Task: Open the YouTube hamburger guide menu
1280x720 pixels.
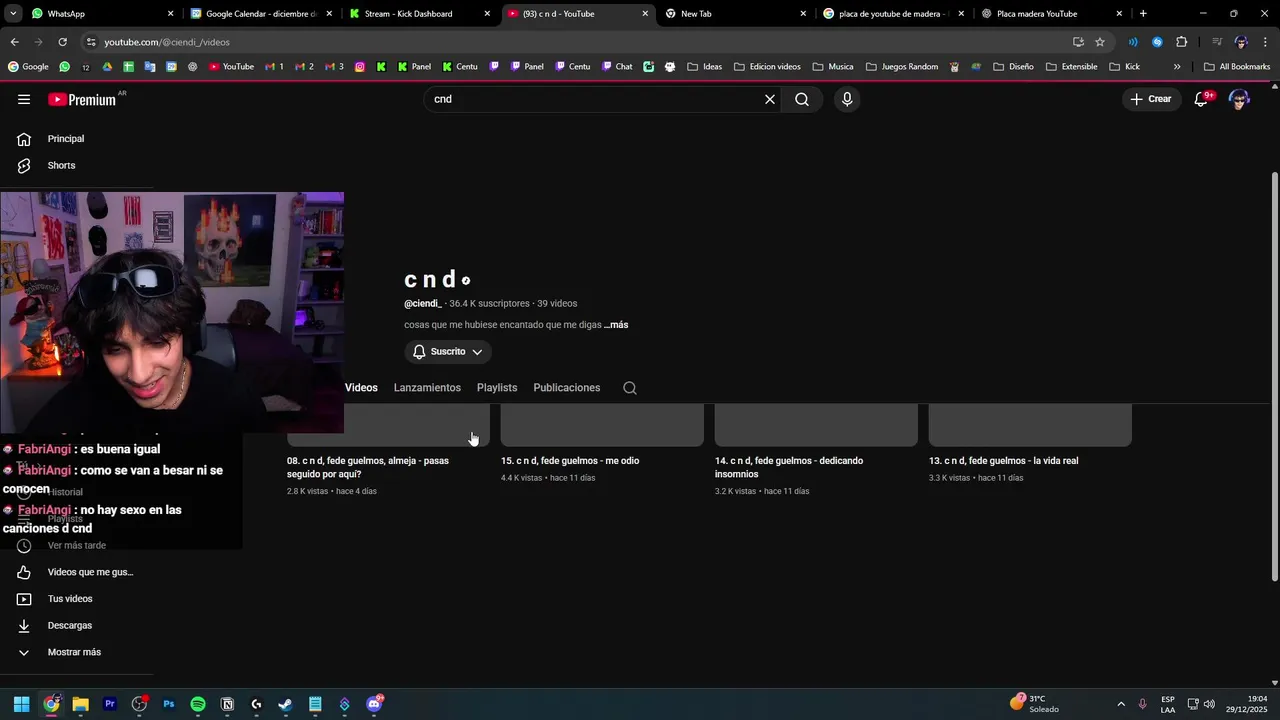Action: 24,99
